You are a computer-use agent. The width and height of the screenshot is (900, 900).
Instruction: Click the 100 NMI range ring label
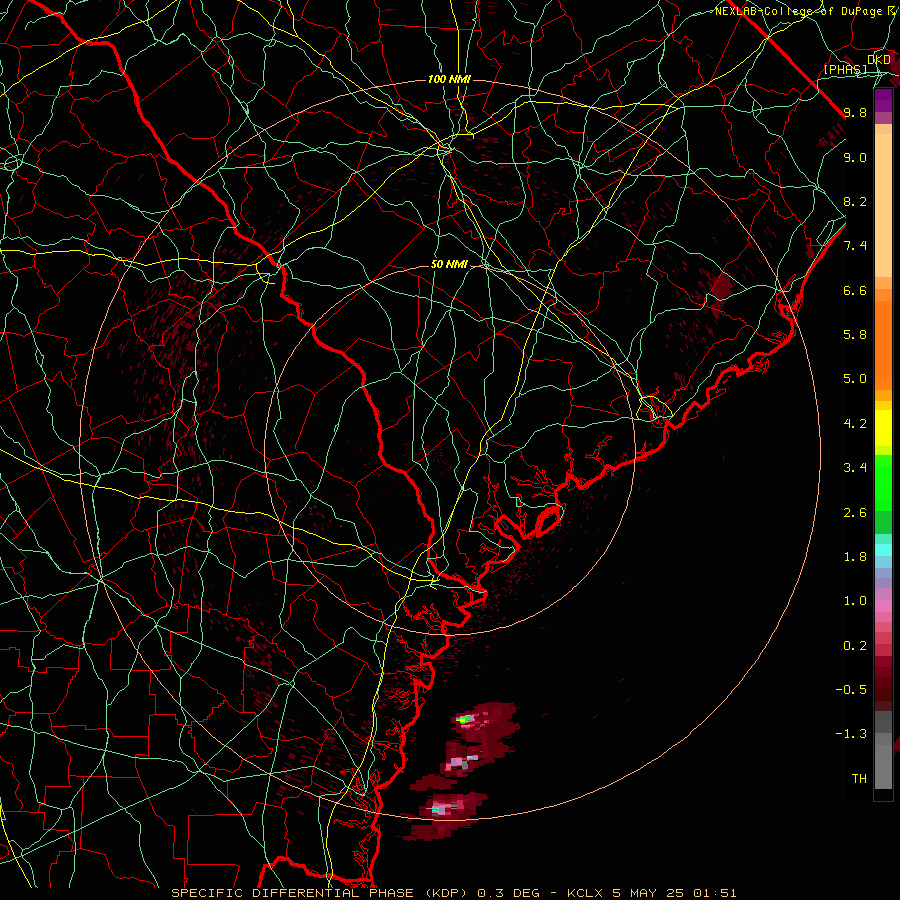coord(449,79)
